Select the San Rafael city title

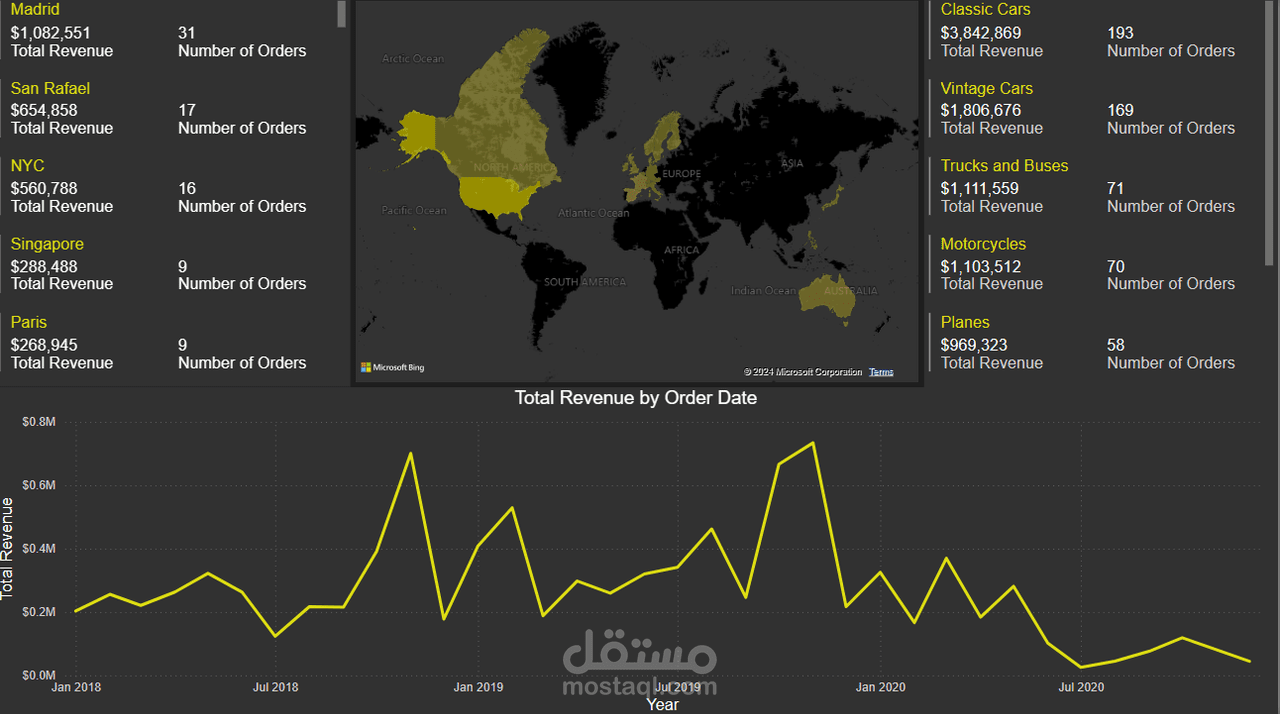pos(50,88)
